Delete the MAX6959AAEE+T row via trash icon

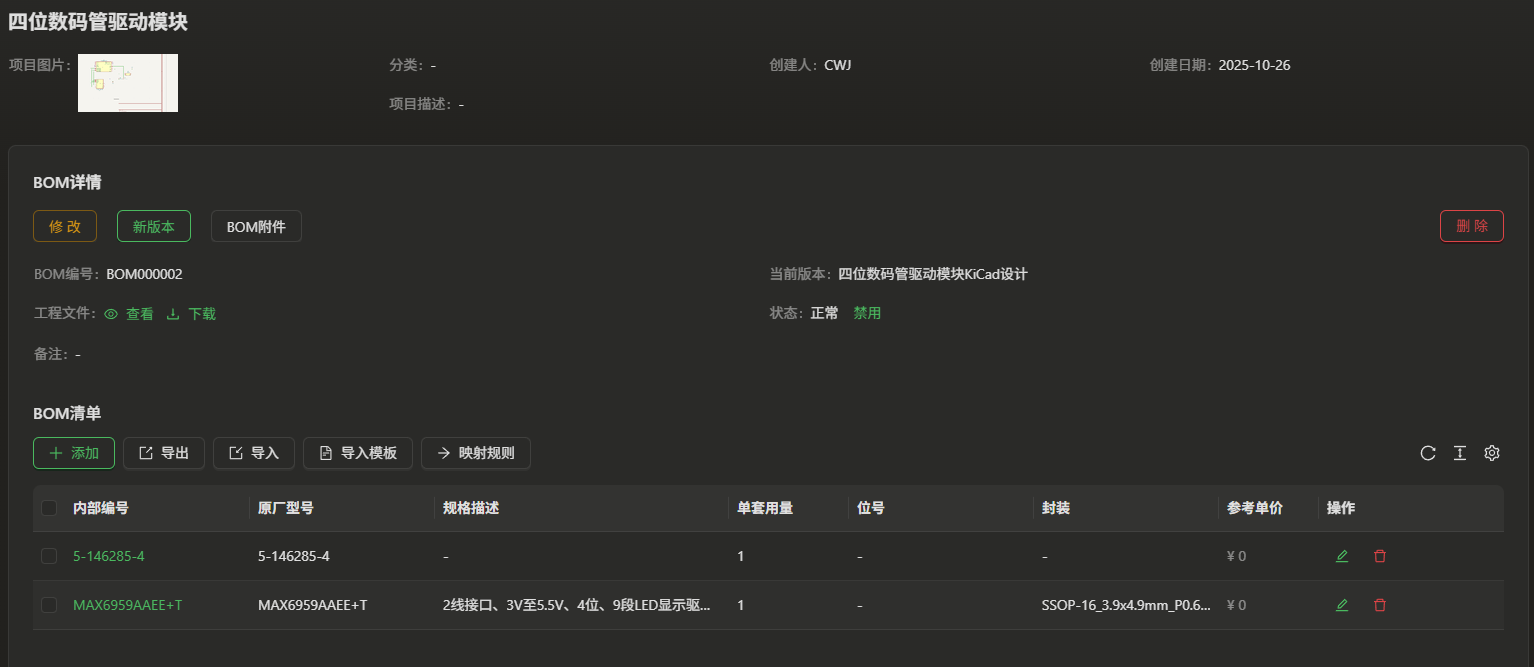pyautogui.click(x=1380, y=605)
